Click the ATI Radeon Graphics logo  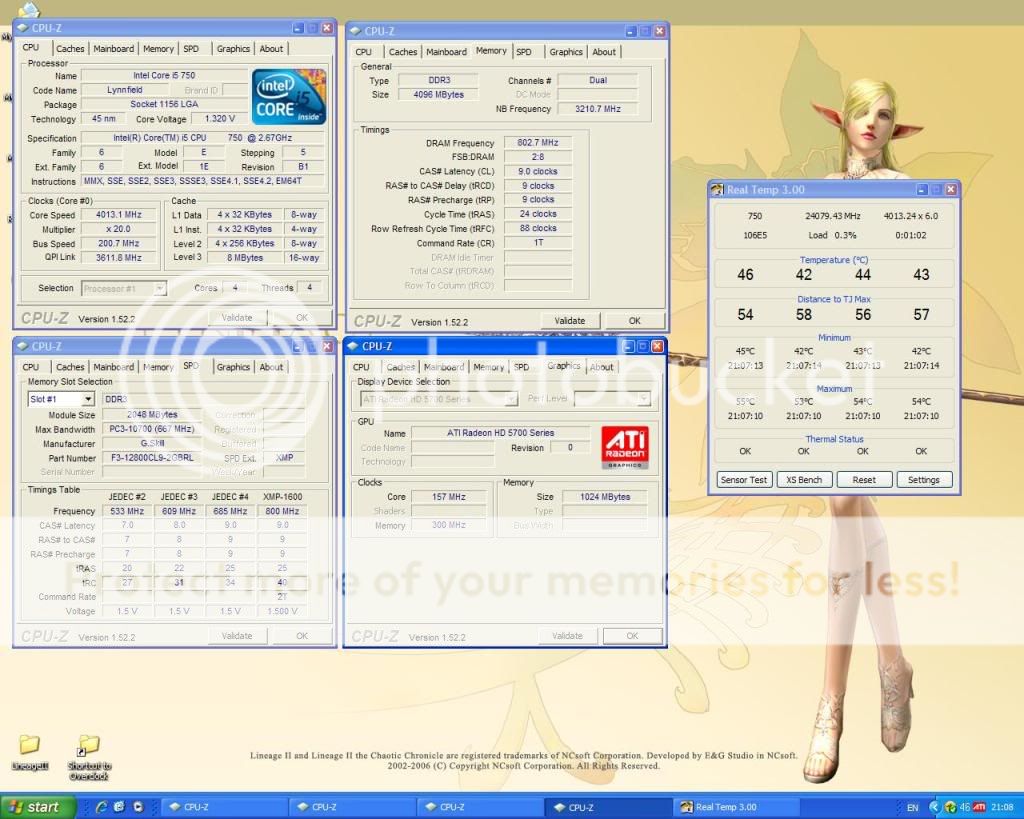pos(624,448)
